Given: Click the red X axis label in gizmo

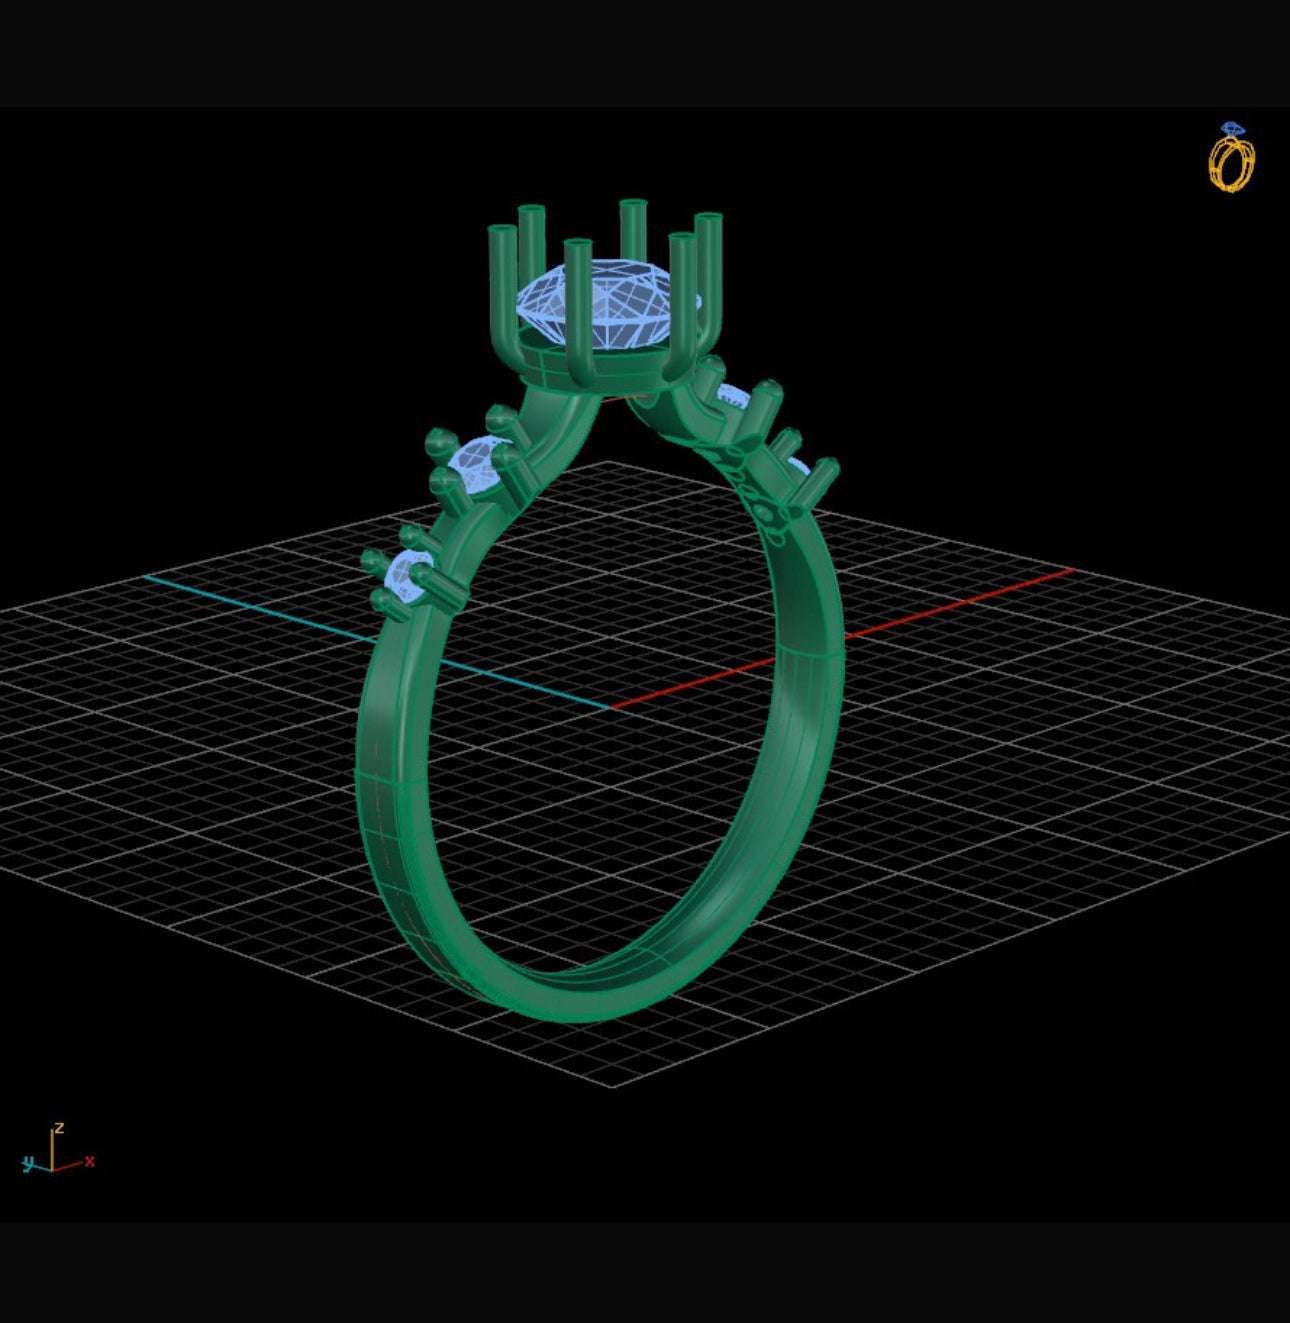Looking at the screenshot, I should click(x=90, y=1161).
